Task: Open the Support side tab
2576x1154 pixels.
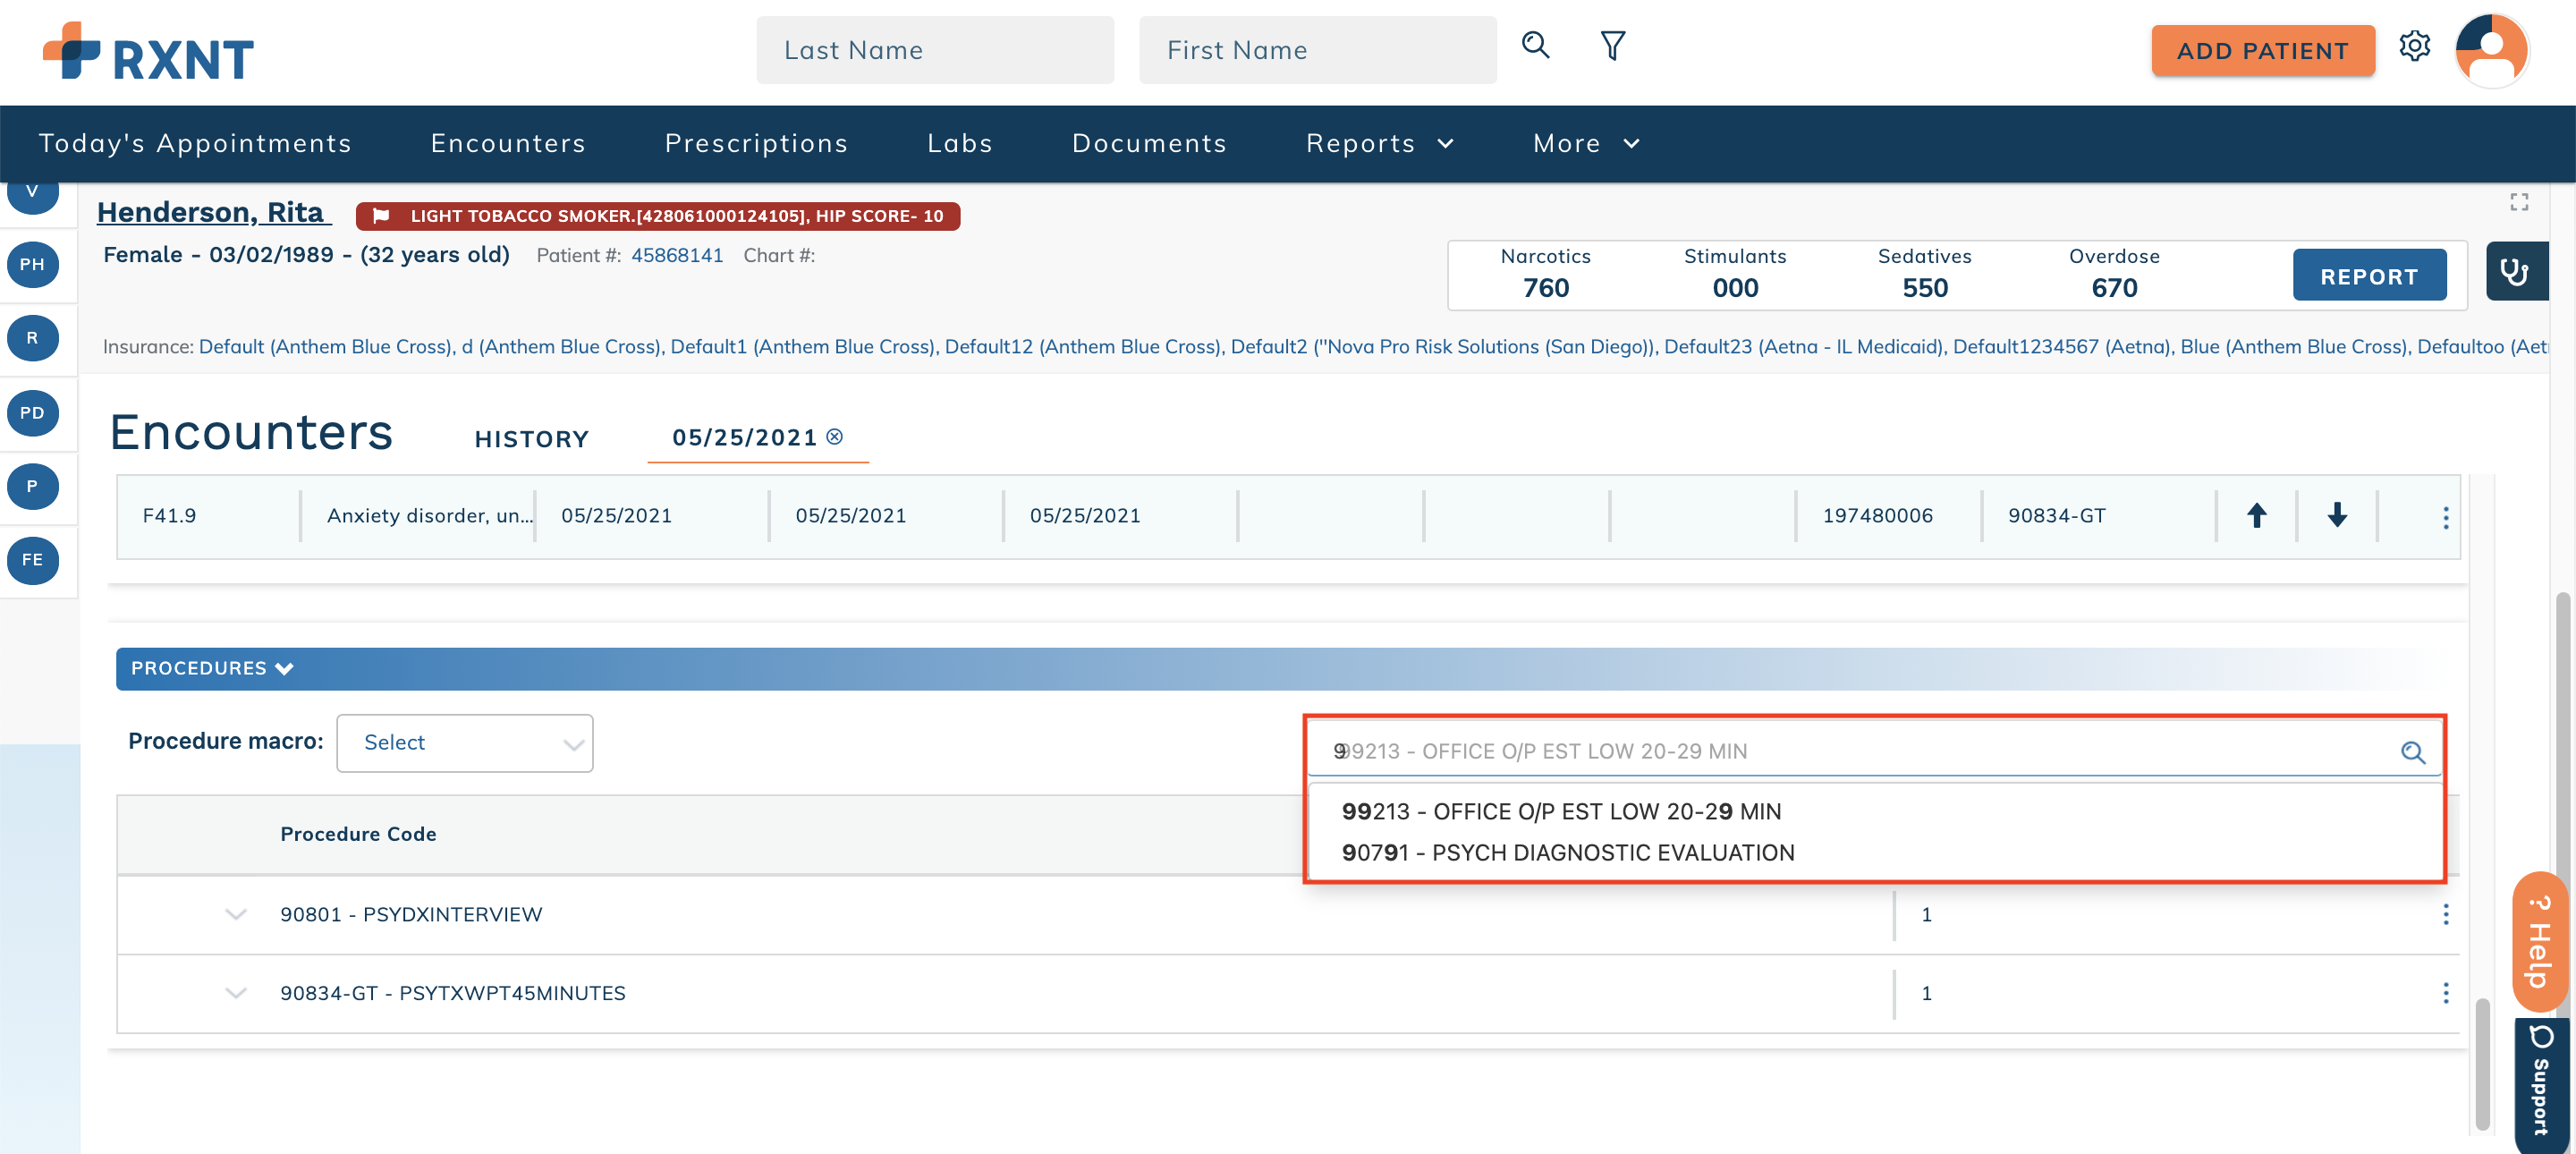Action: tap(2541, 1085)
